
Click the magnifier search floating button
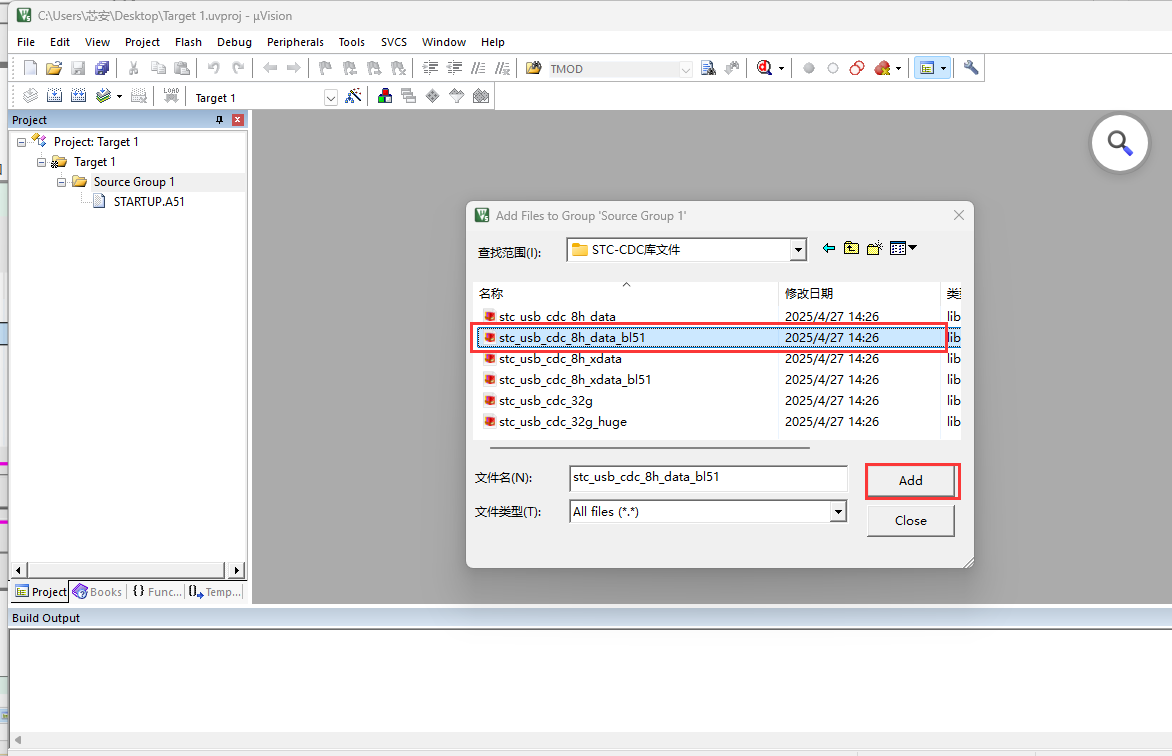(x=1120, y=142)
